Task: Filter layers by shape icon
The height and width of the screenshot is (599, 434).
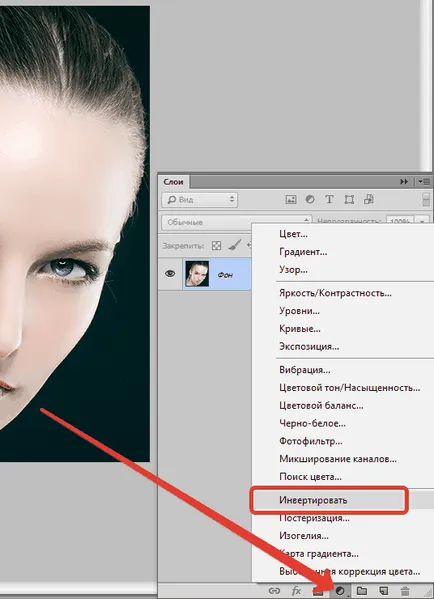Action: click(x=349, y=199)
